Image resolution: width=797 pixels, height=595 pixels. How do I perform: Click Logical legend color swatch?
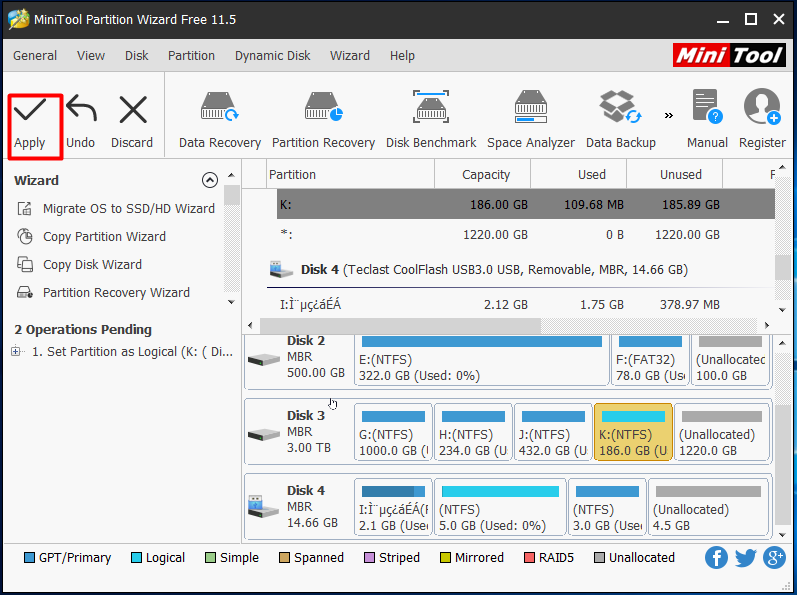tap(136, 557)
